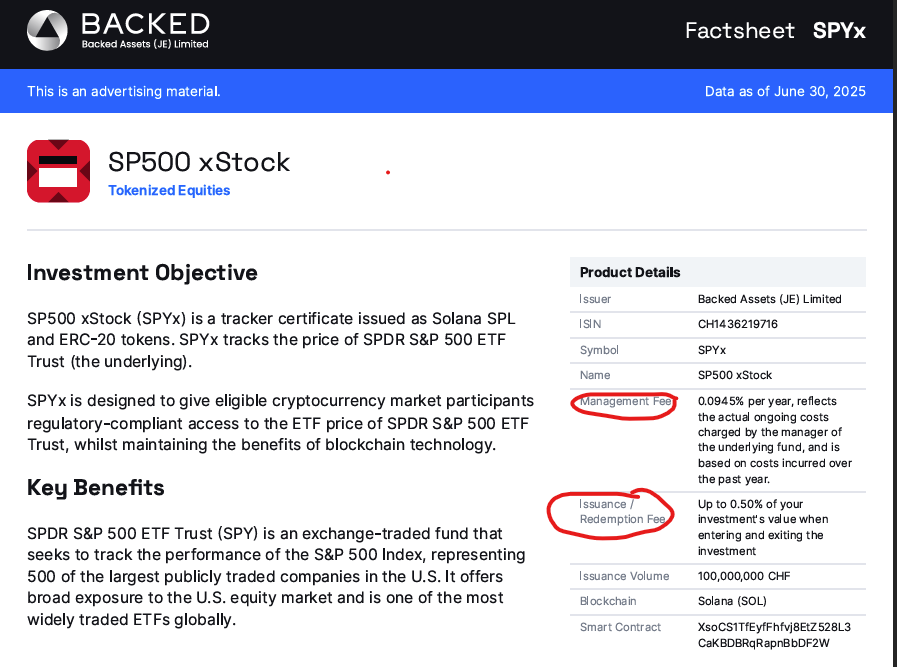
Task: Click the Solana (SOL) value
Action: (x=732, y=601)
